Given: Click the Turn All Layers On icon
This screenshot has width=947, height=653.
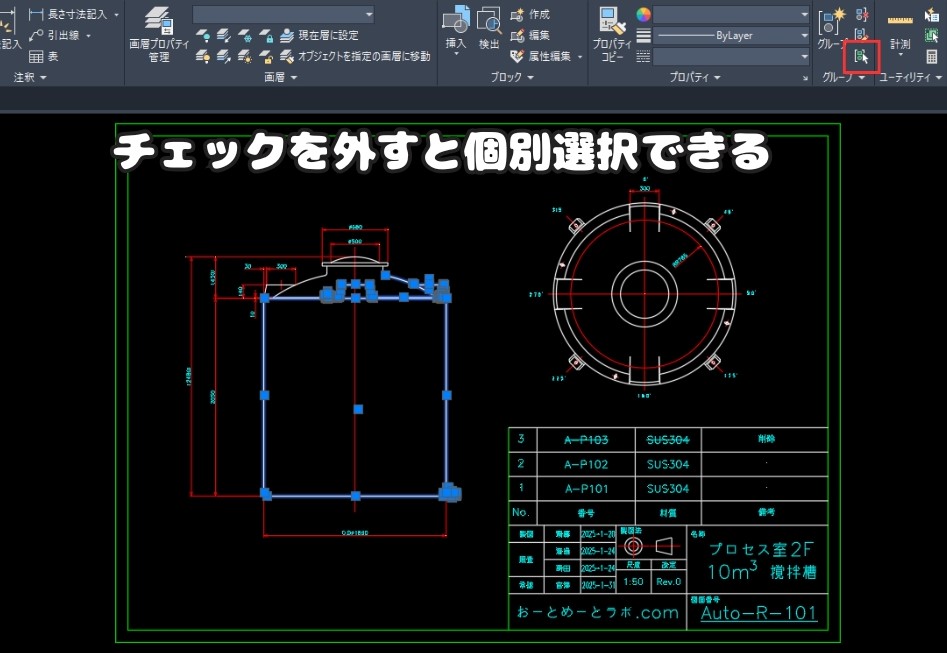Looking at the screenshot, I should 204,57.
